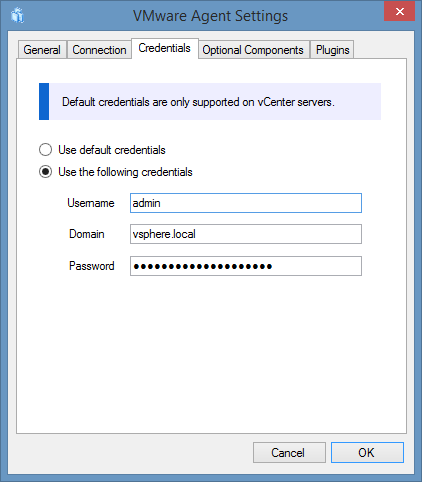Screen dimensions: 422x482
Task: Click the Domain label
Action: 87,234
